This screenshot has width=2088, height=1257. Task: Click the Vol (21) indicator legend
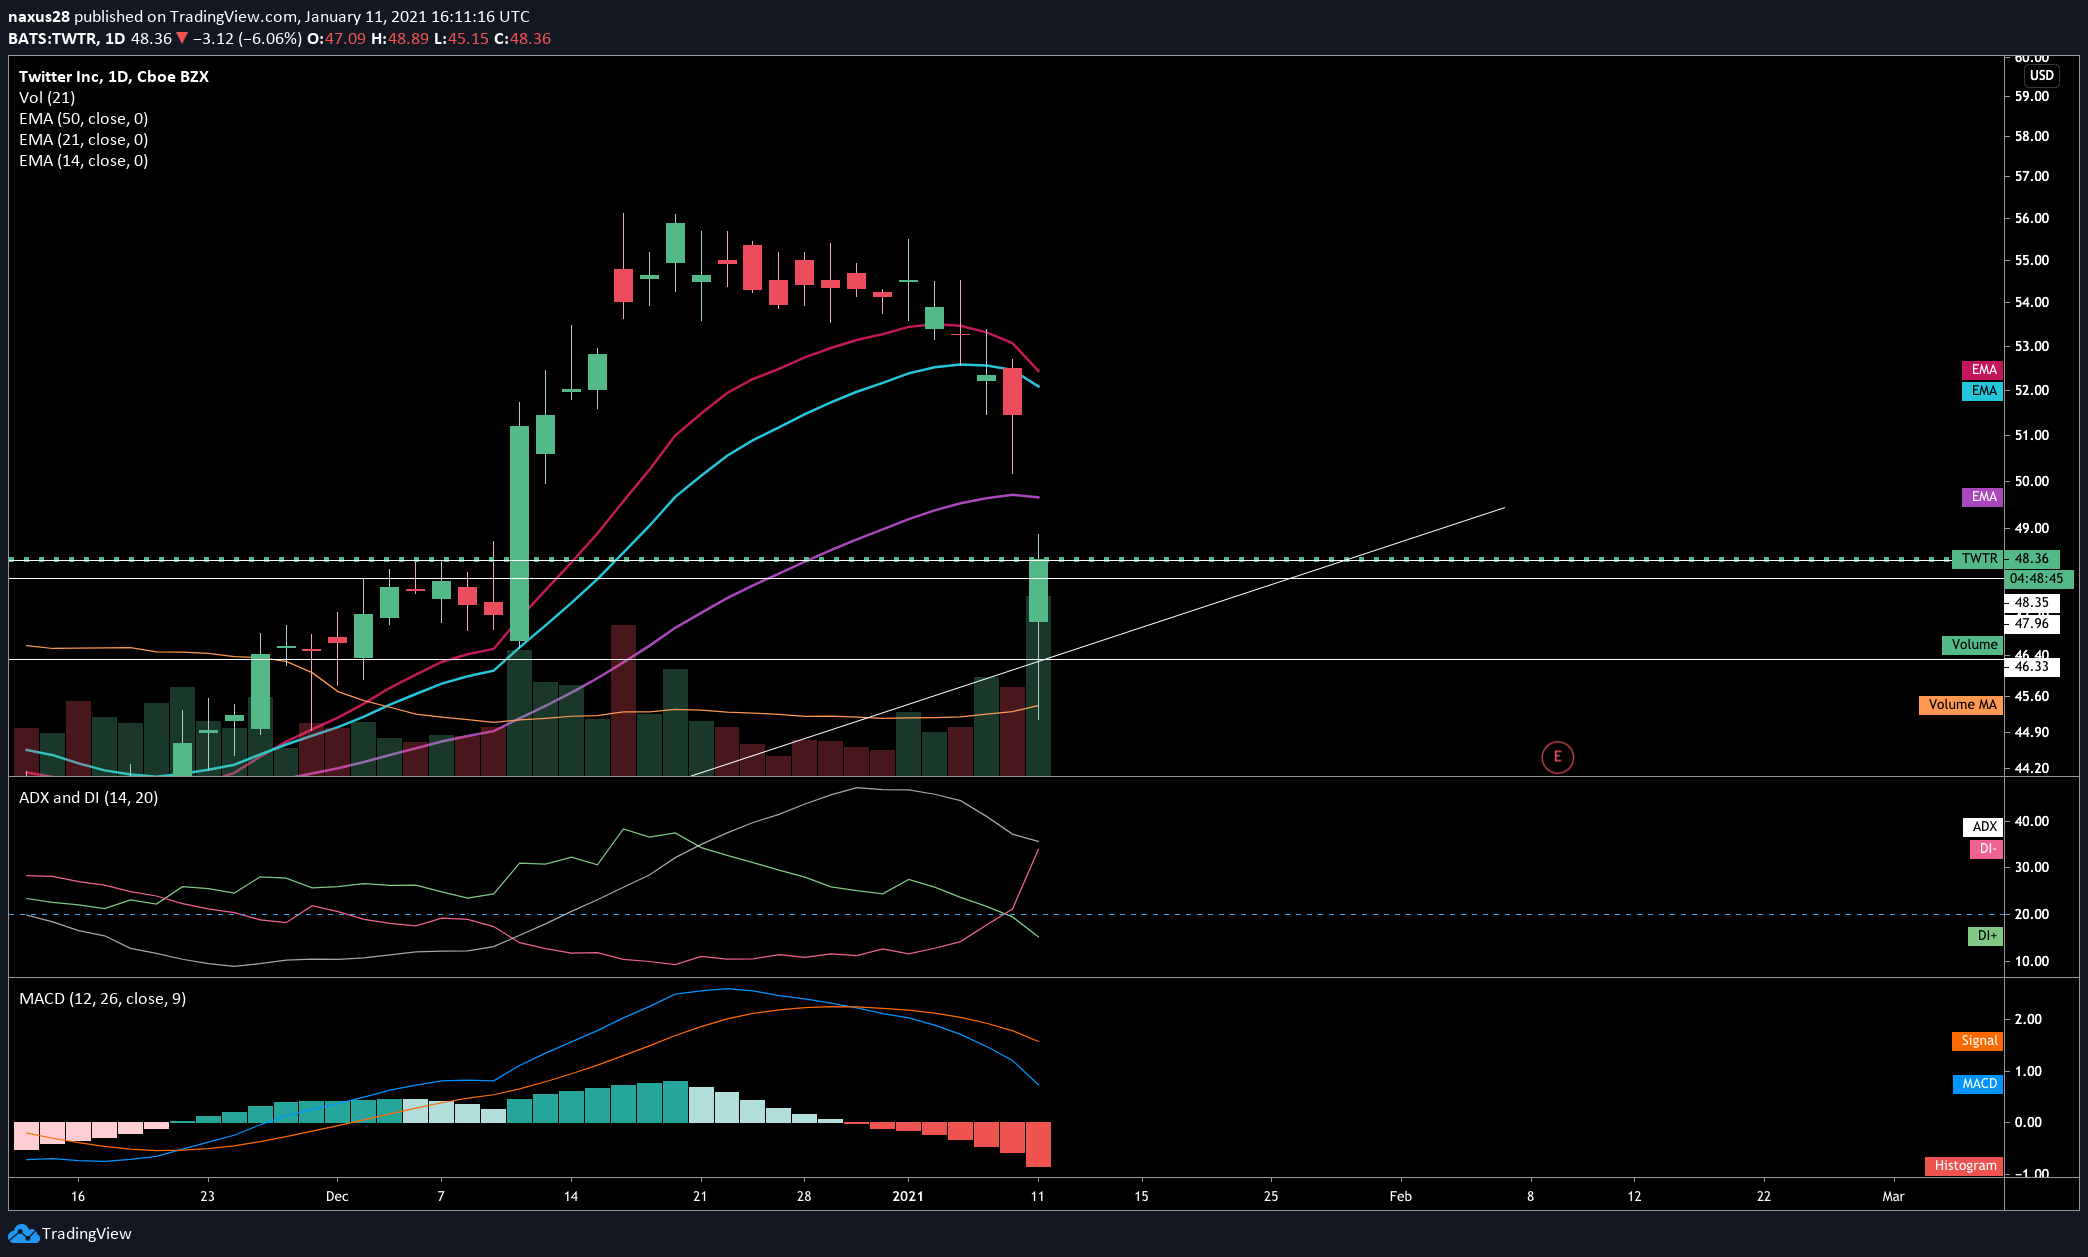coord(47,97)
